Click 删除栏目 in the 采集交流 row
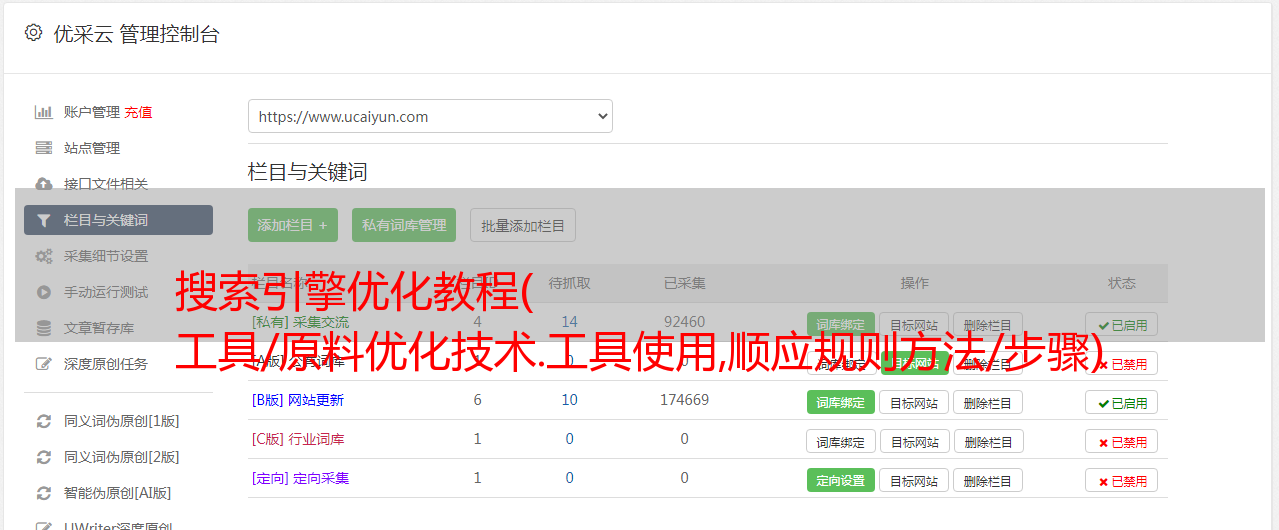The image size is (1279, 530). (988, 324)
